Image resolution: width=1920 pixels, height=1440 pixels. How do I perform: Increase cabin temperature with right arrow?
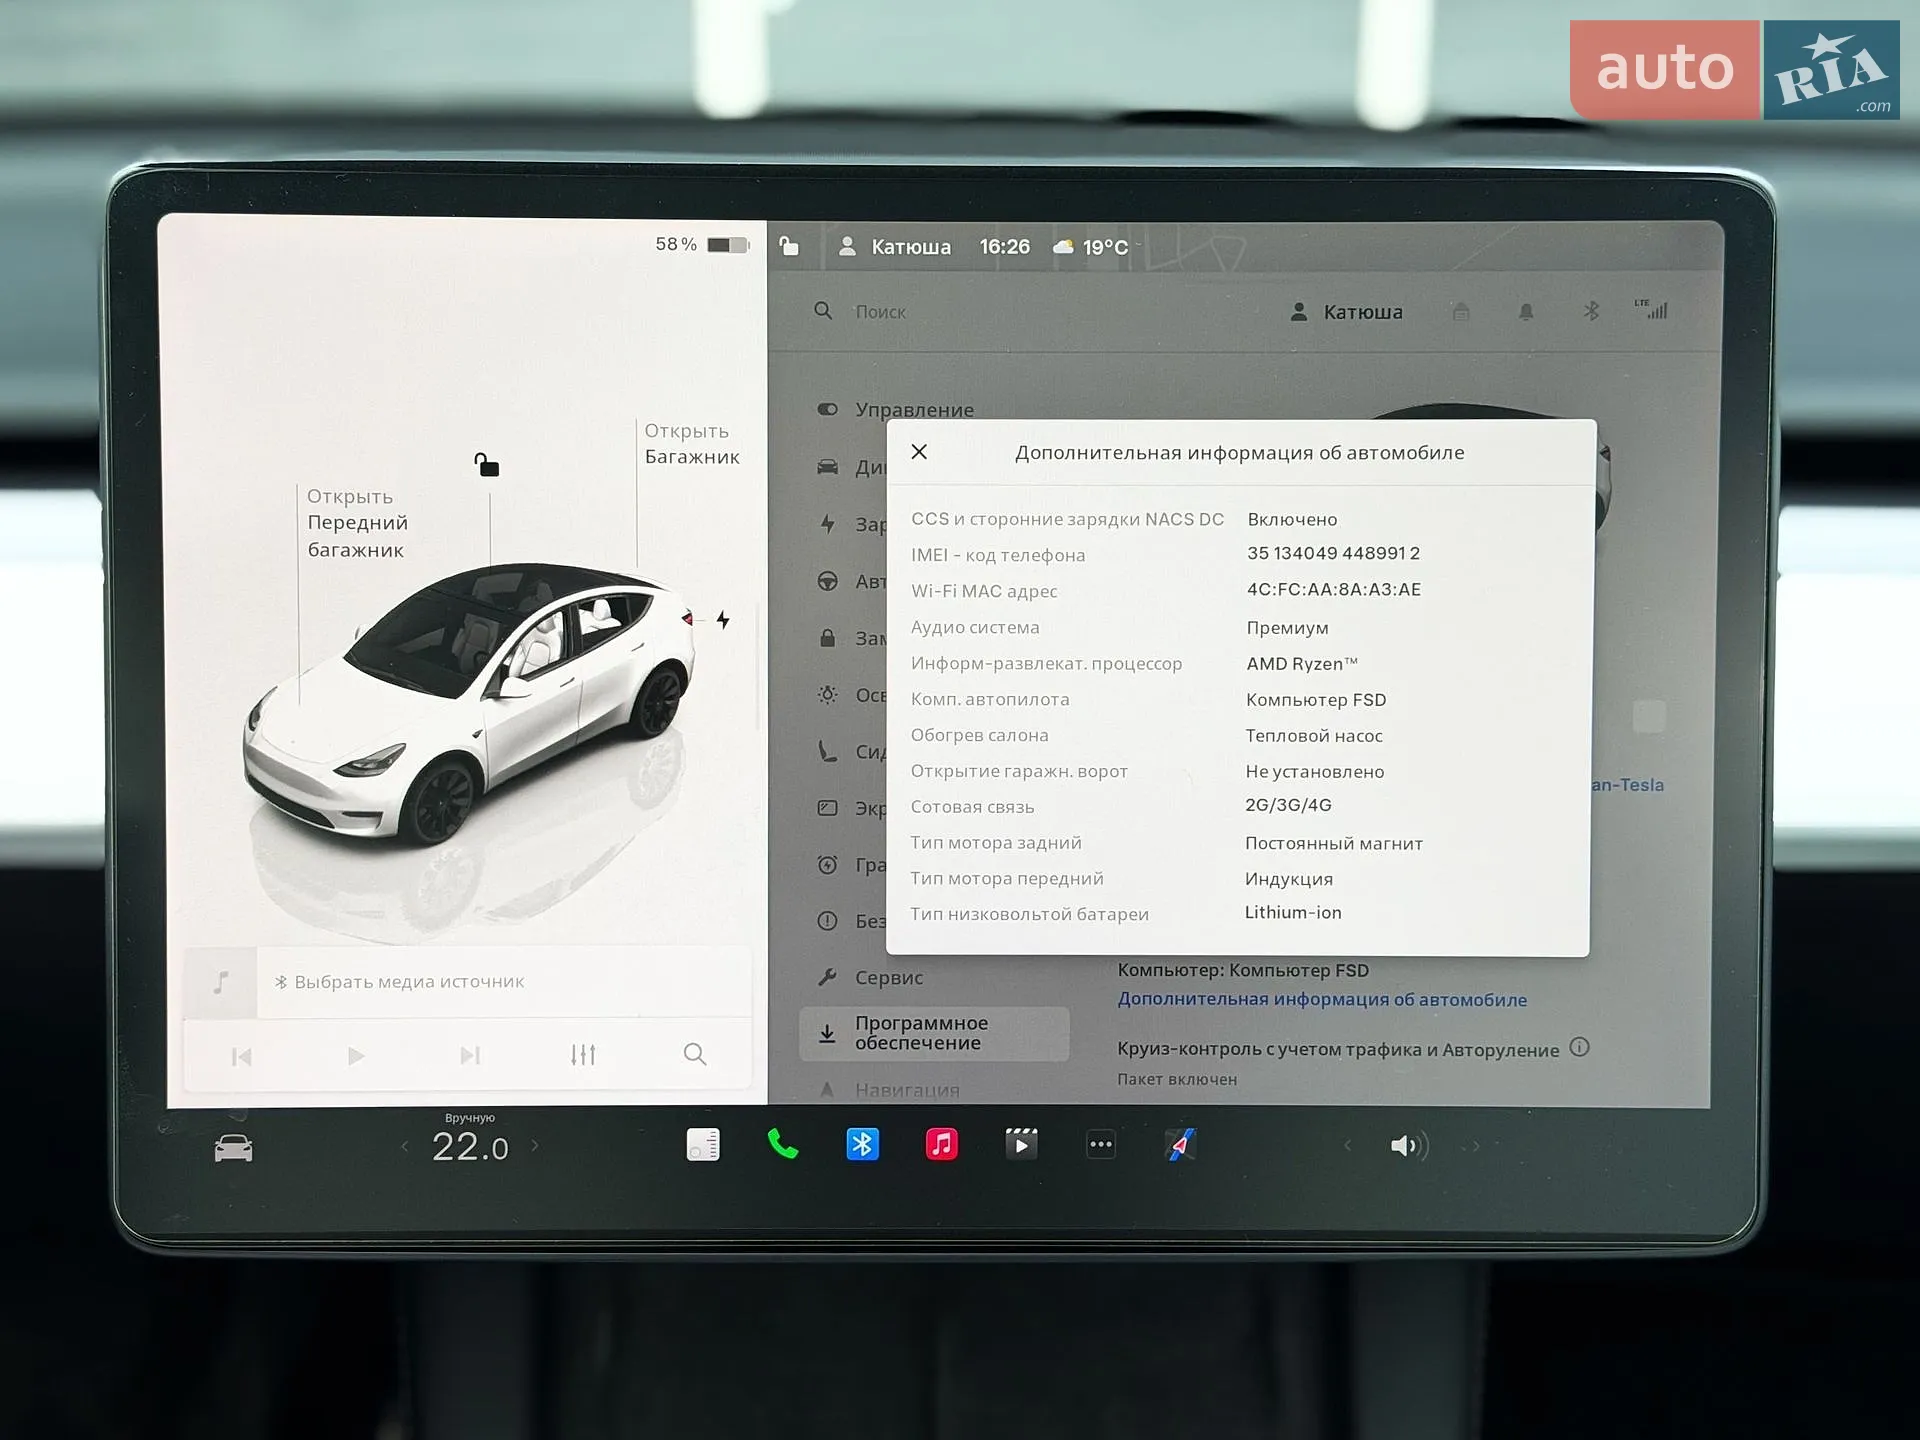point(535,1146)
